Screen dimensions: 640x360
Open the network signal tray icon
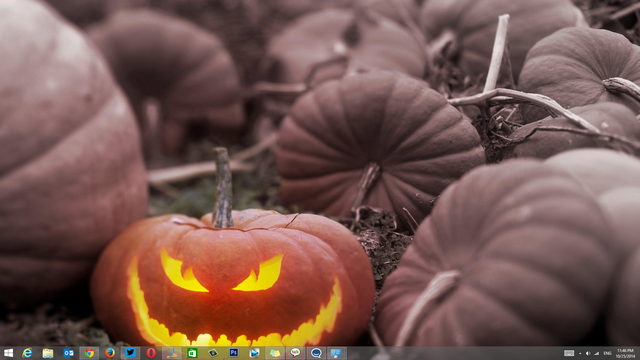[x=596, y=353]
